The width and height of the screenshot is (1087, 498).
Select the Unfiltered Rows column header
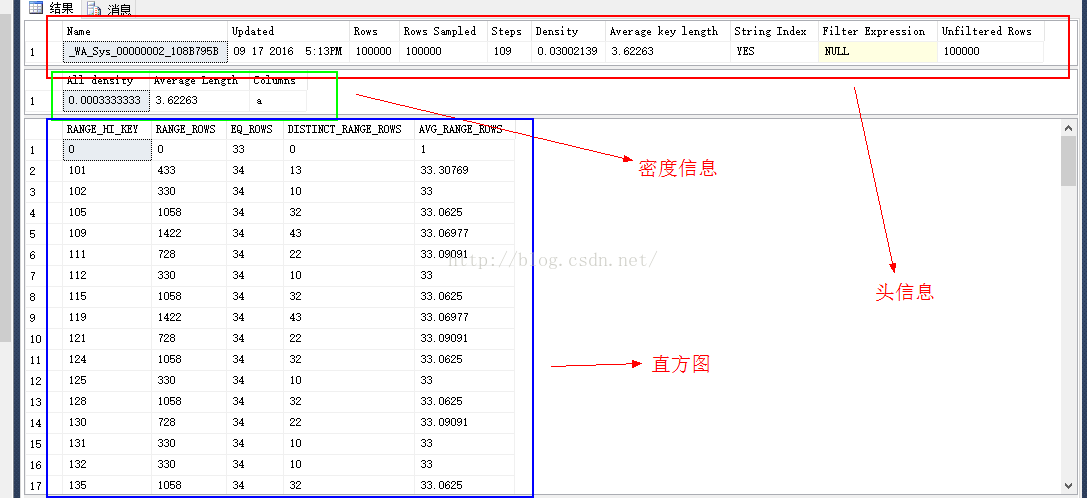pyautogui.click(x=991, y=31)
